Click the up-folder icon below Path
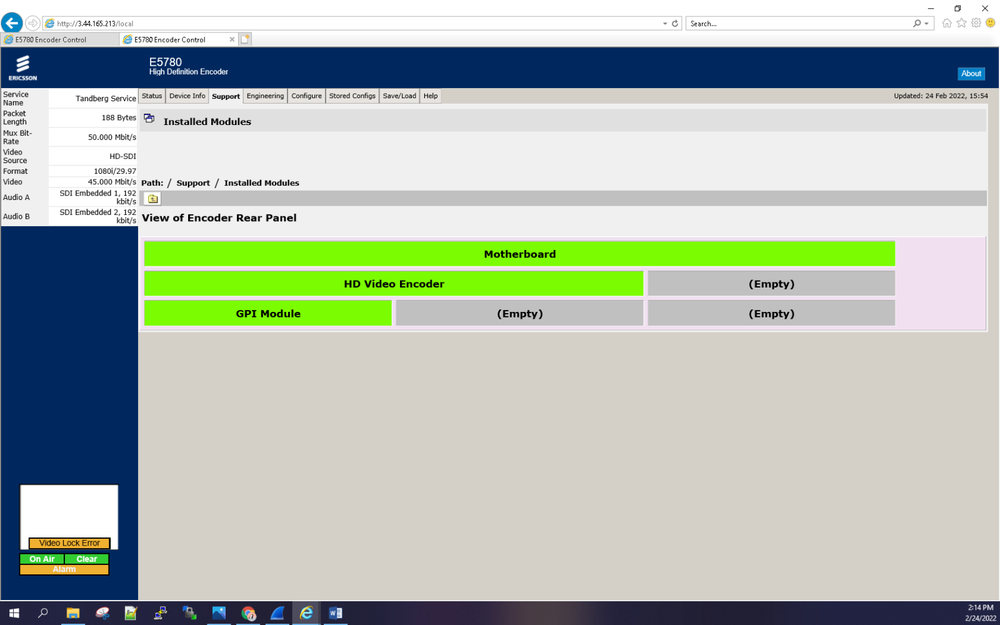The width and height of the screenshot is (1000, 625). (x=152, y=199)
